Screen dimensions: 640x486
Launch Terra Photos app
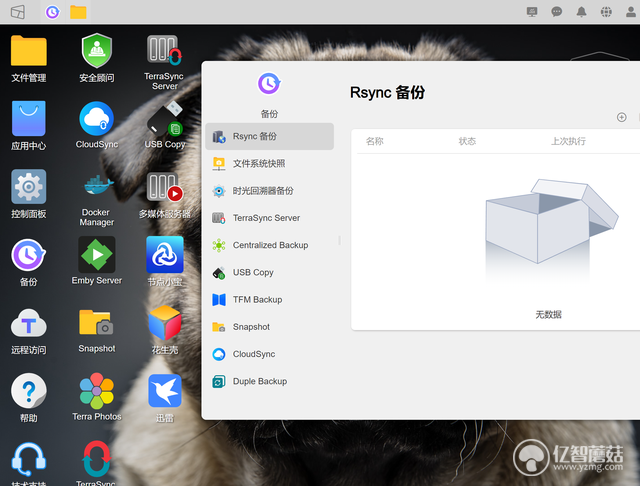(97, 391)
